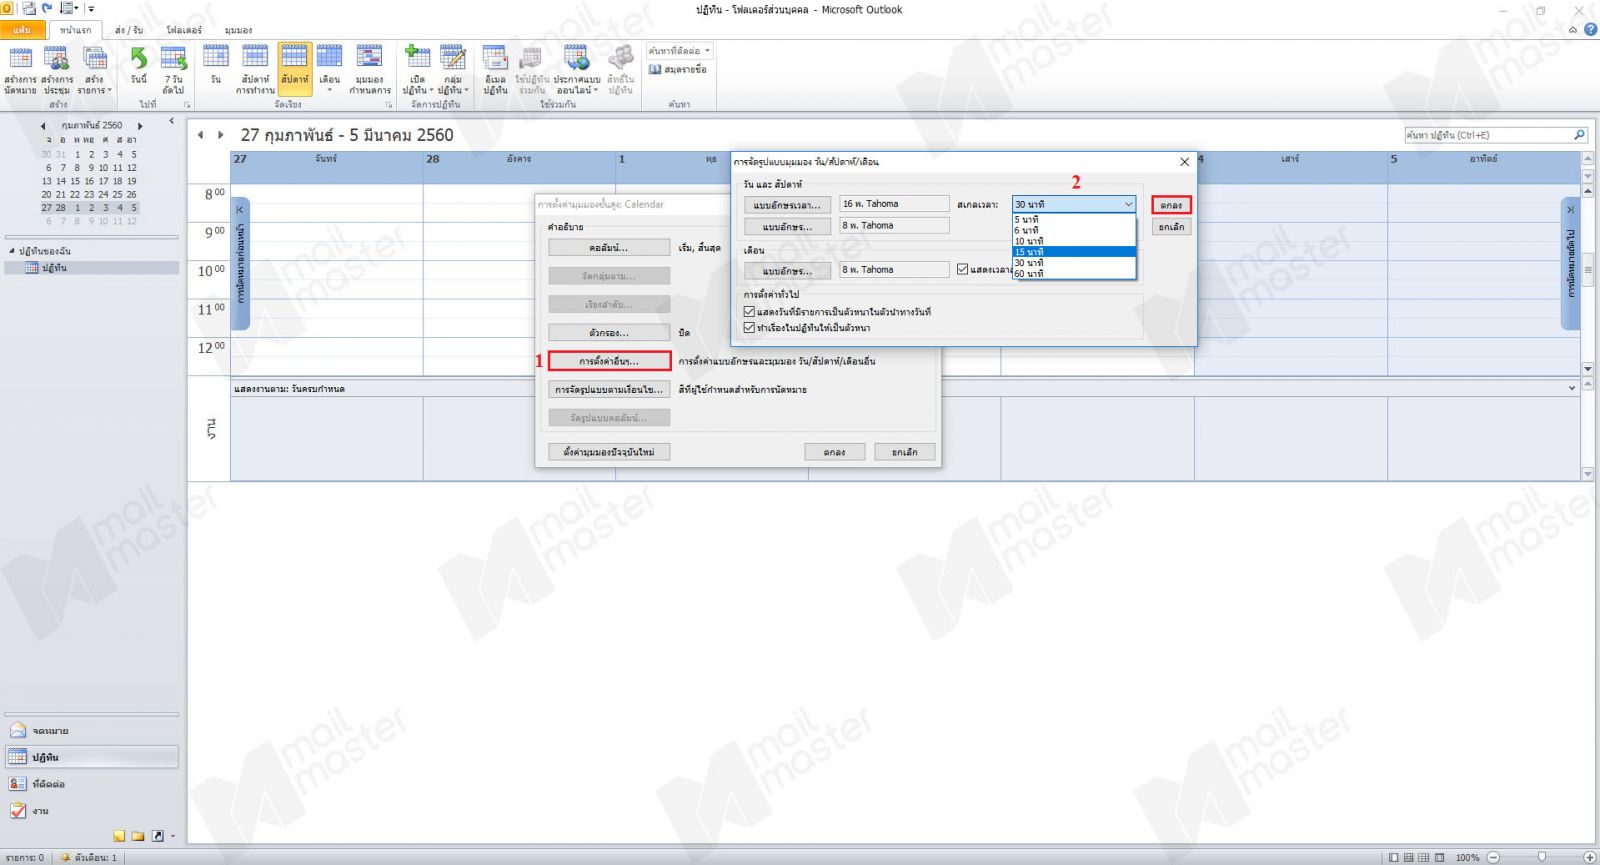1600x865 pixels.
Task: Click the Previous Appointment tab on the calendar's left edge
Action: pyautogui.click(x=240, y=265)
